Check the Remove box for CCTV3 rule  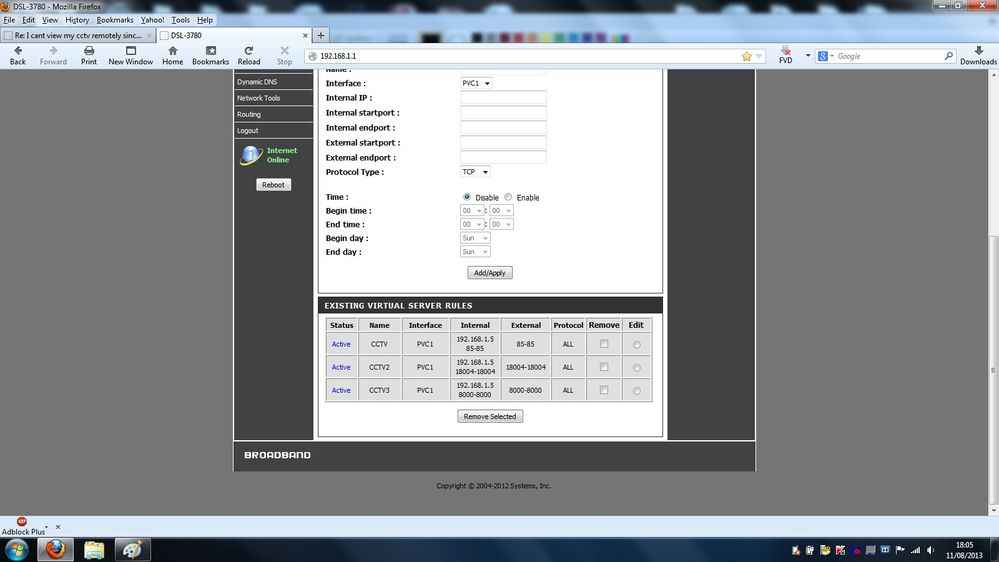(604, 390)
